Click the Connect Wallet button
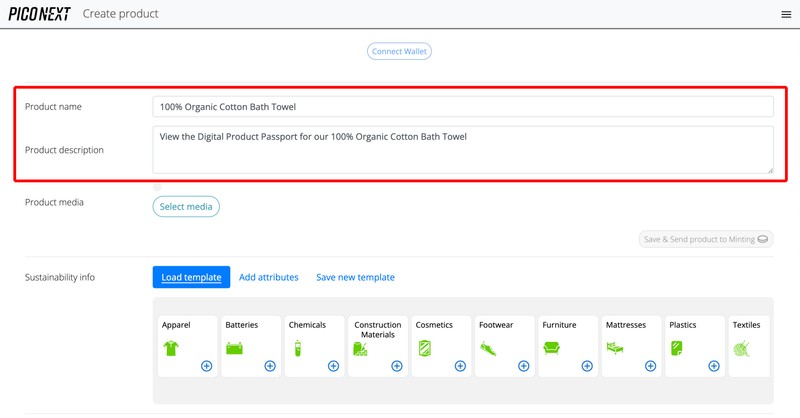 click(400, 51)
